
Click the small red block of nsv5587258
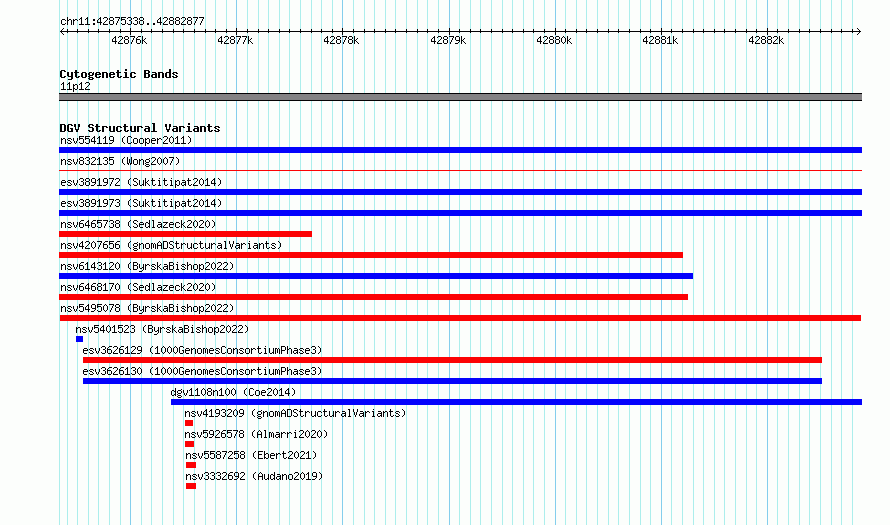pos(191,465)
